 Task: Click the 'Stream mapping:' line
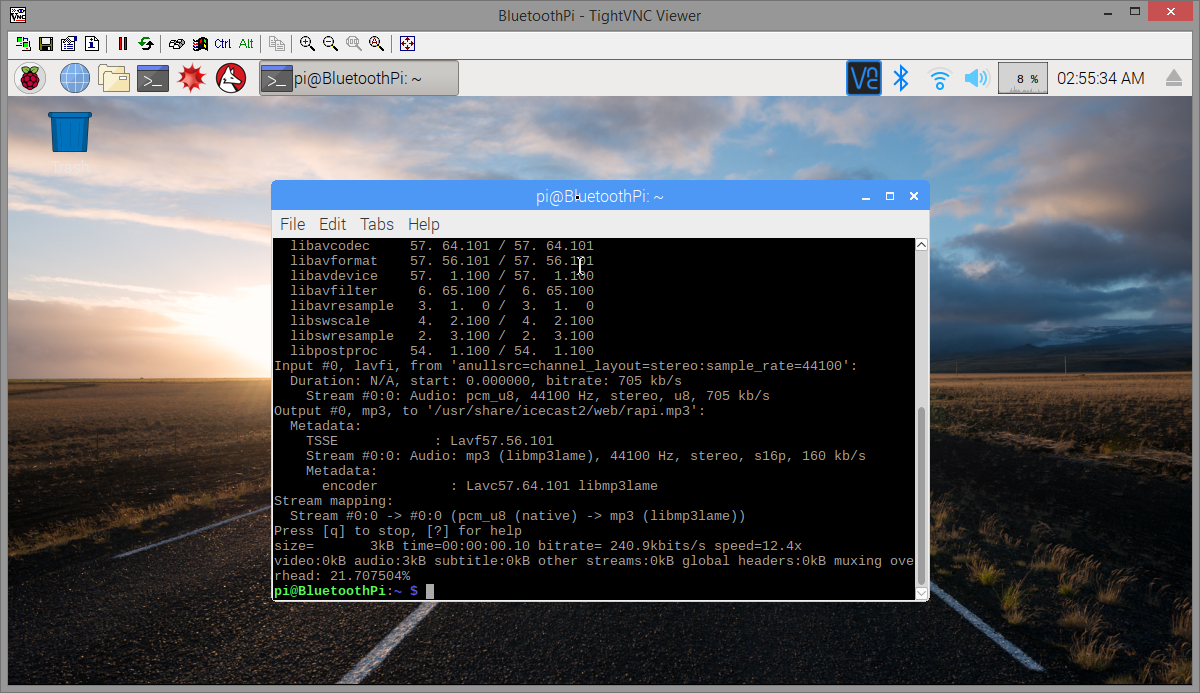333,501
